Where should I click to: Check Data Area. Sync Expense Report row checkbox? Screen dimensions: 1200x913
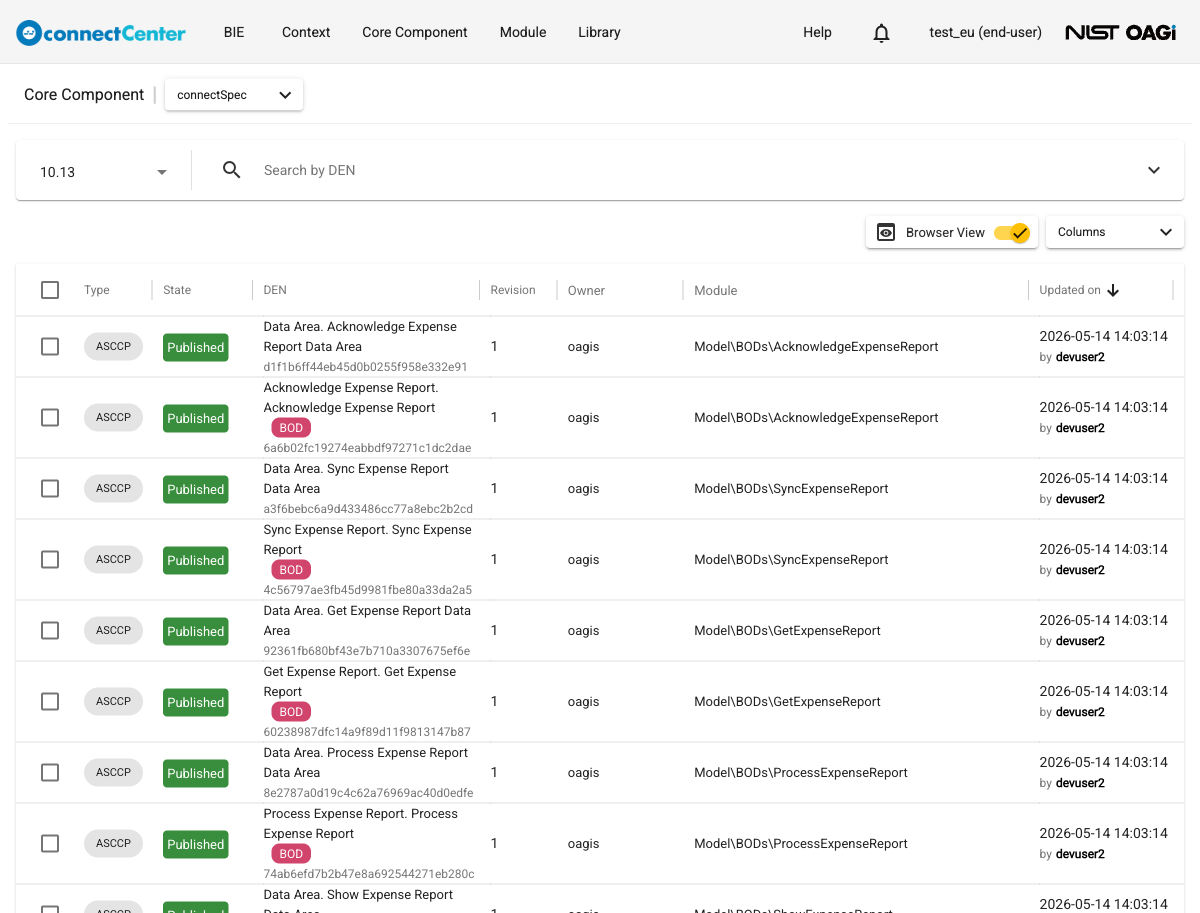pyautogui.click(x=50, y=488)
